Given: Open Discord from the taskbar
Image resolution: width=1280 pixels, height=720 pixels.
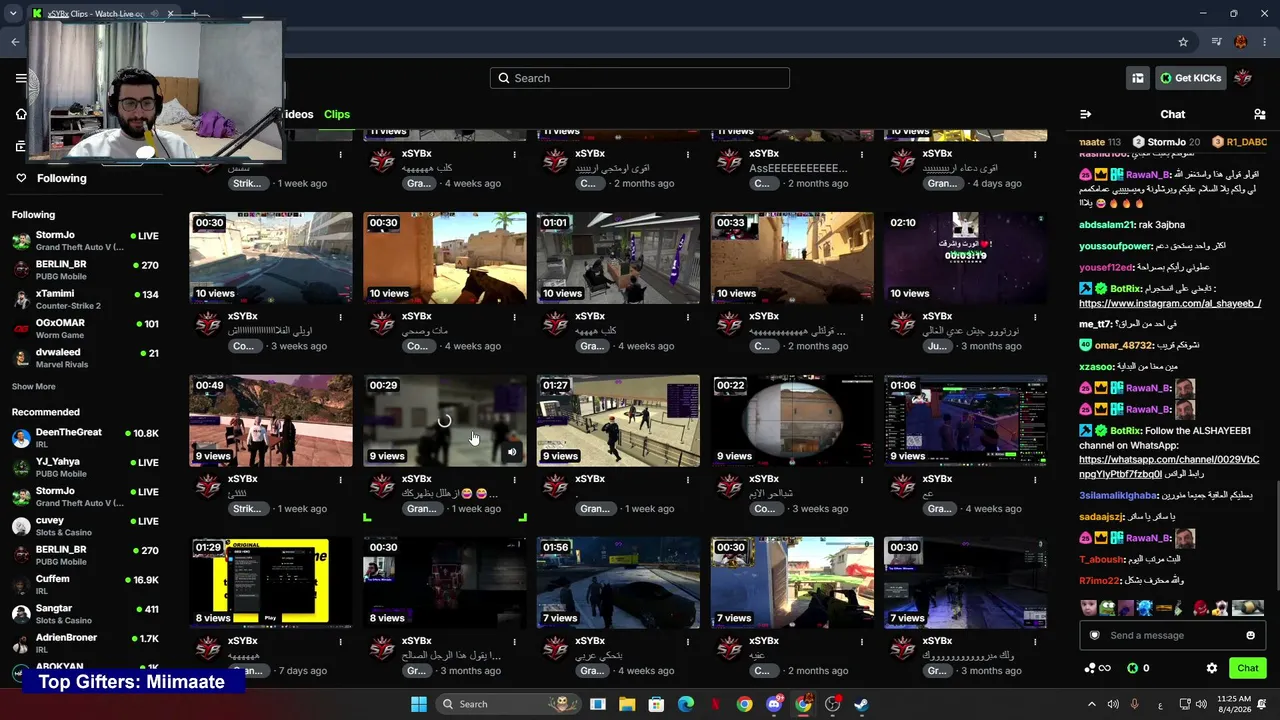Looking at the screenshot, I should point(774,704).
